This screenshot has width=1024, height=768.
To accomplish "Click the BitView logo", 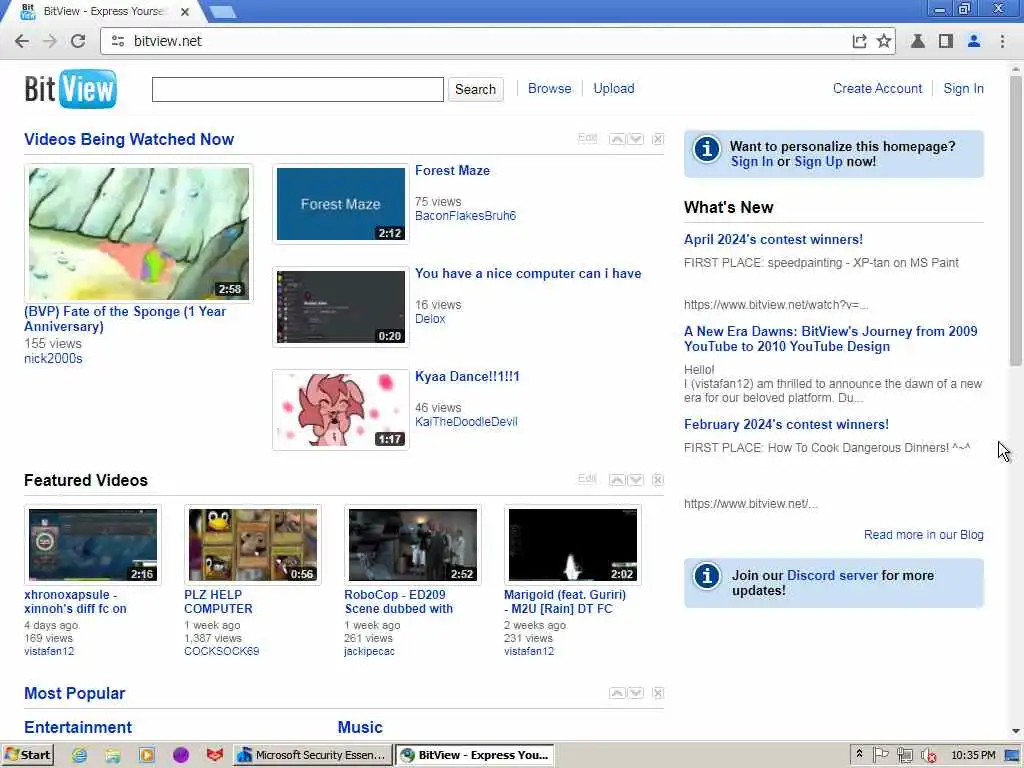I will coord(71,89).
